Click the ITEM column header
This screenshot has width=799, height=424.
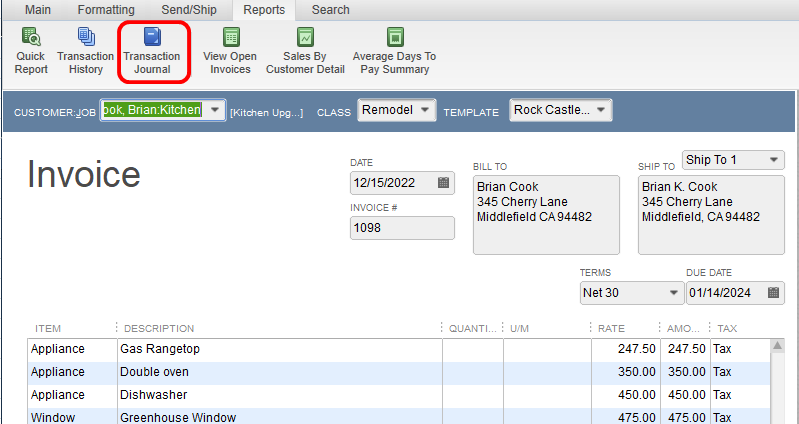(48, 329)
